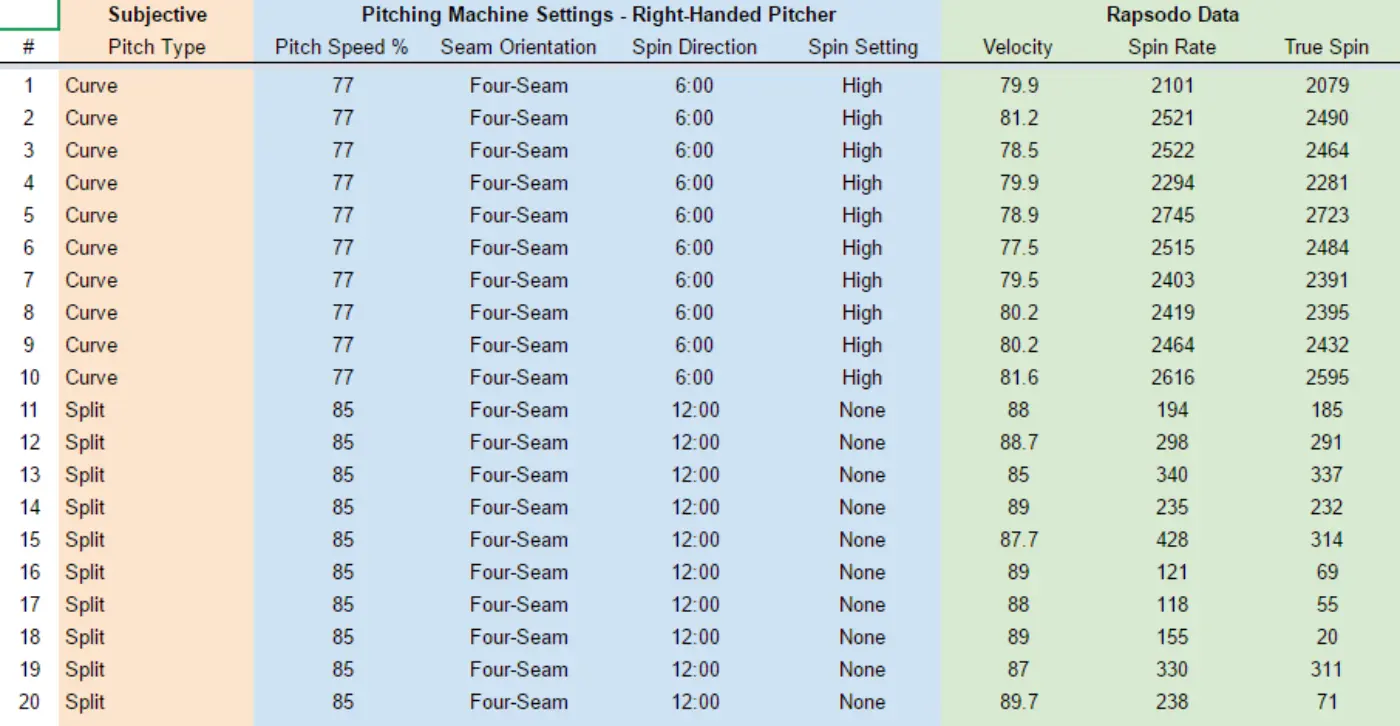Select spin rate cell 2745 in row 5
Screen dimensions: 1400x726
click(1172, 216)
